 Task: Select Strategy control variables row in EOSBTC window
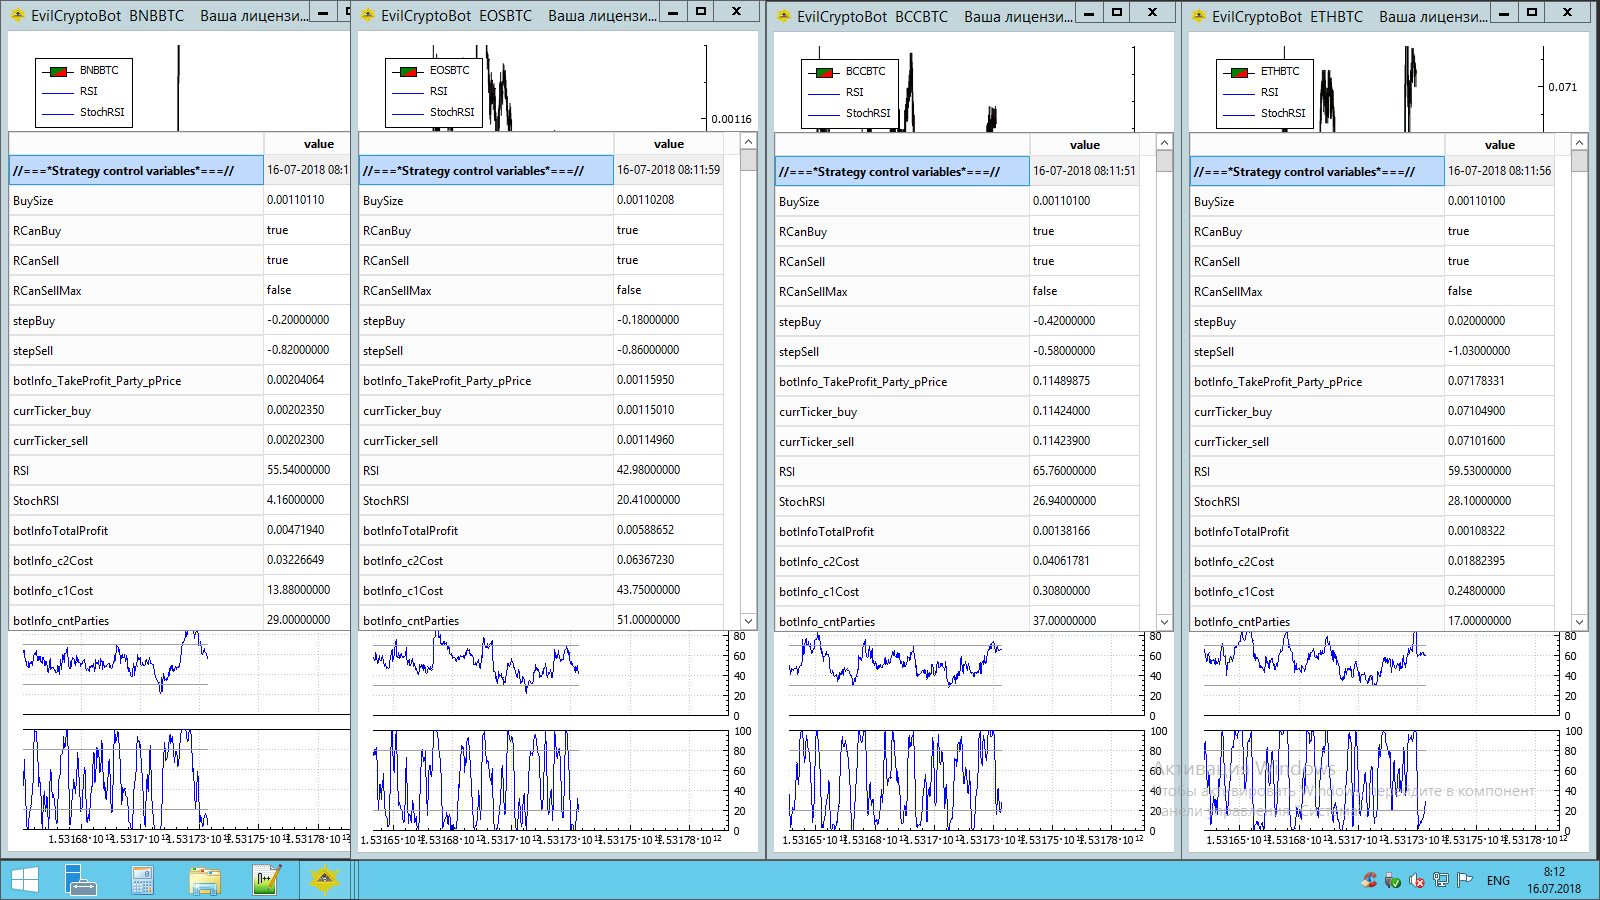click(x=486, y=171)
